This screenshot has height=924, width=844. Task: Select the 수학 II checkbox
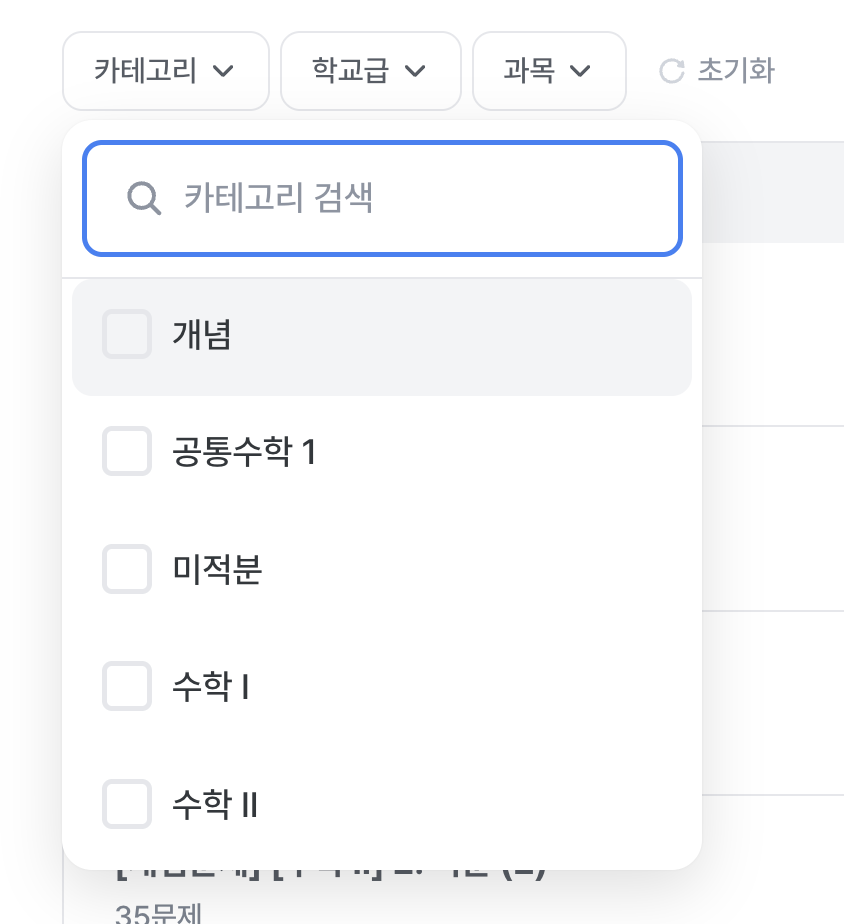click(x=127, y=804)
